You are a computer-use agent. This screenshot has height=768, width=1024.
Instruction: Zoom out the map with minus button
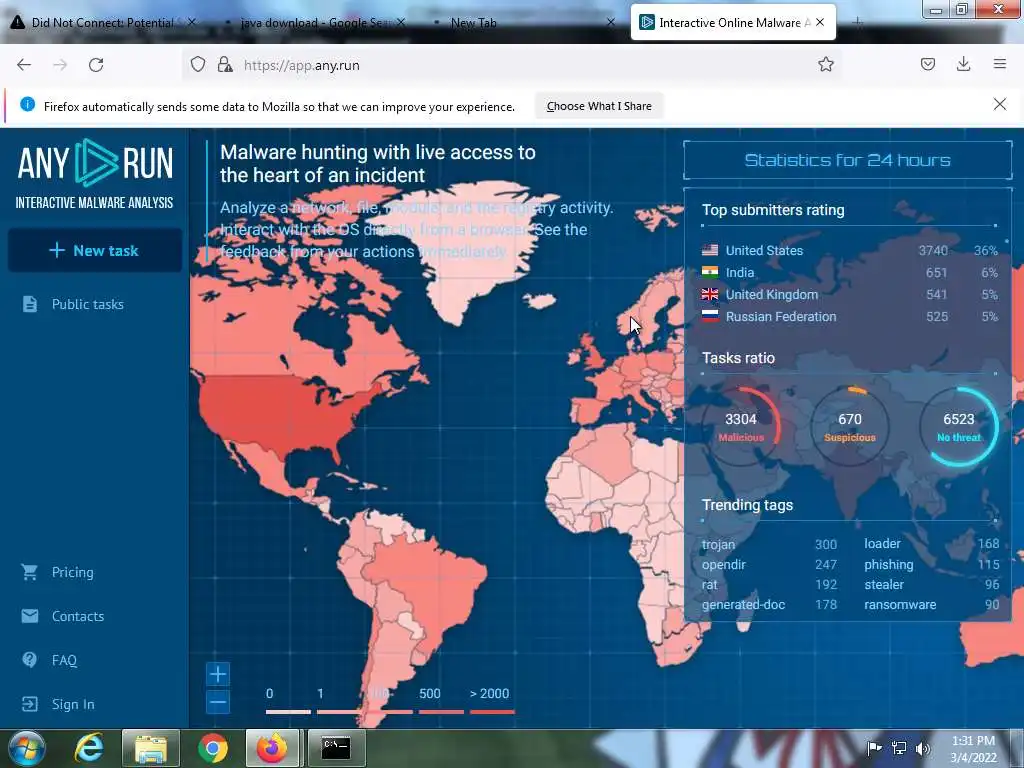click(218, 702)
